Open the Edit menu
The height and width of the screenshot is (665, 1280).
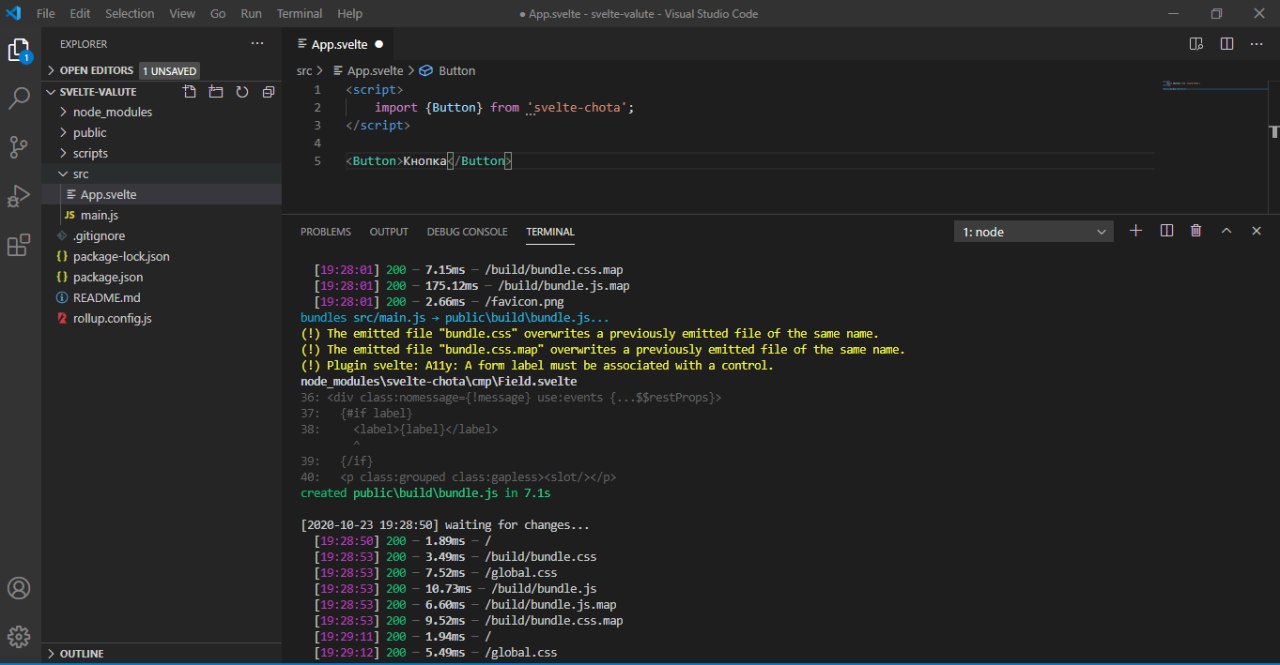point(80,14)
